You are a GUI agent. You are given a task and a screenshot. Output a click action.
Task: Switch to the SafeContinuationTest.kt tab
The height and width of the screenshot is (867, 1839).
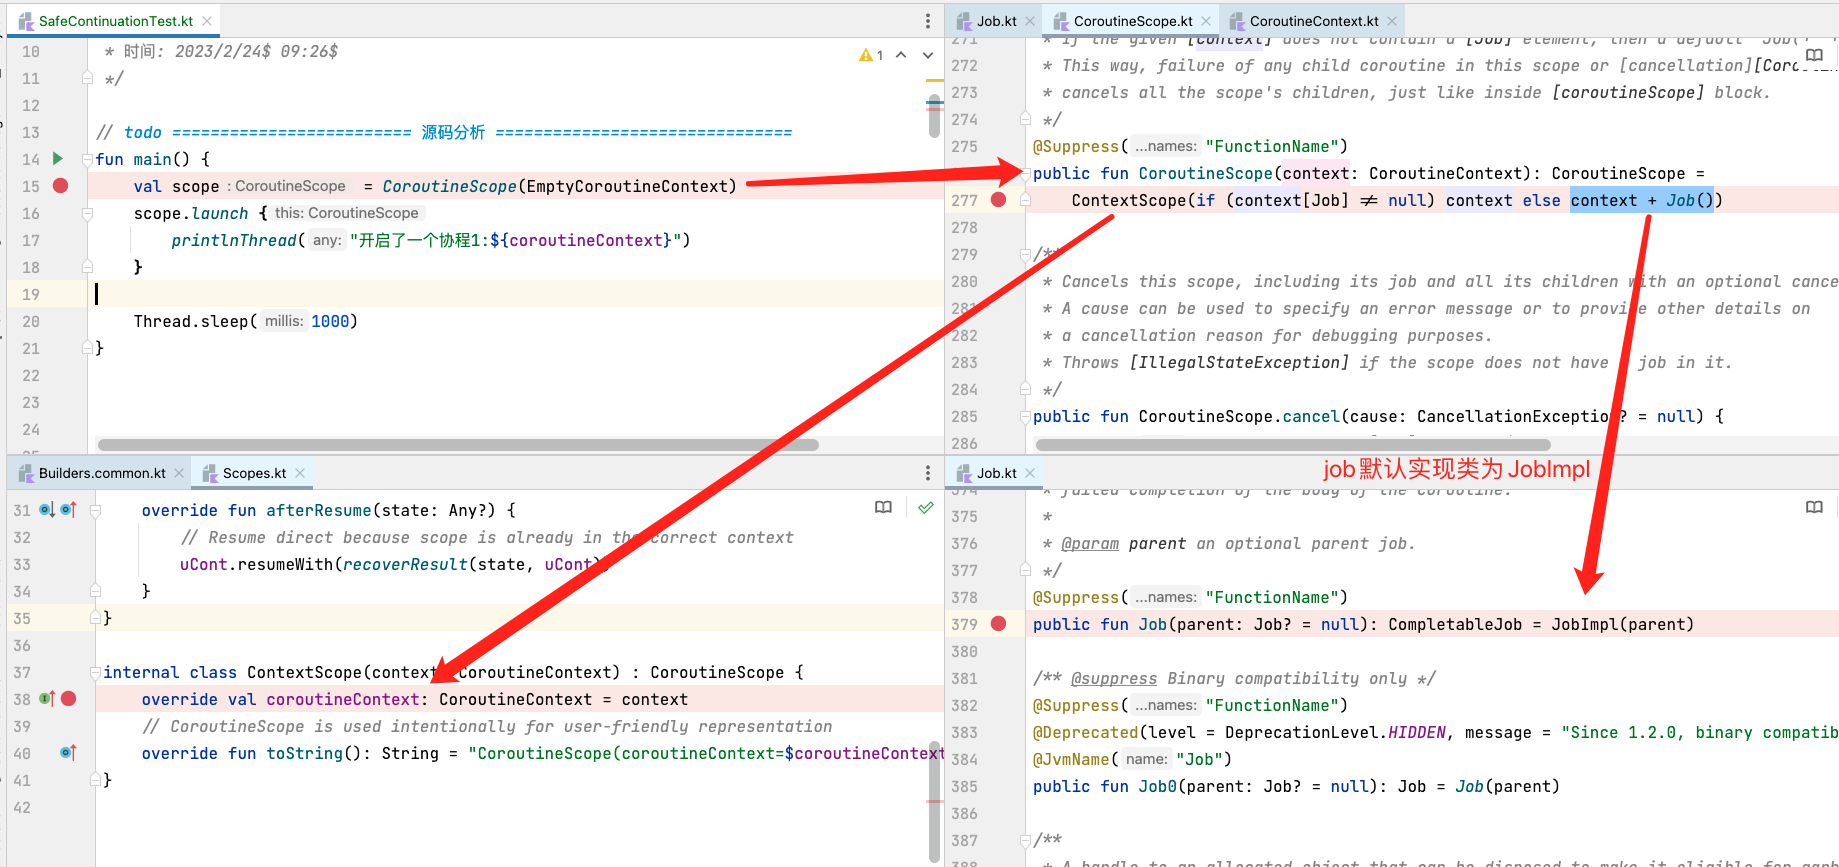coord(115,21)
